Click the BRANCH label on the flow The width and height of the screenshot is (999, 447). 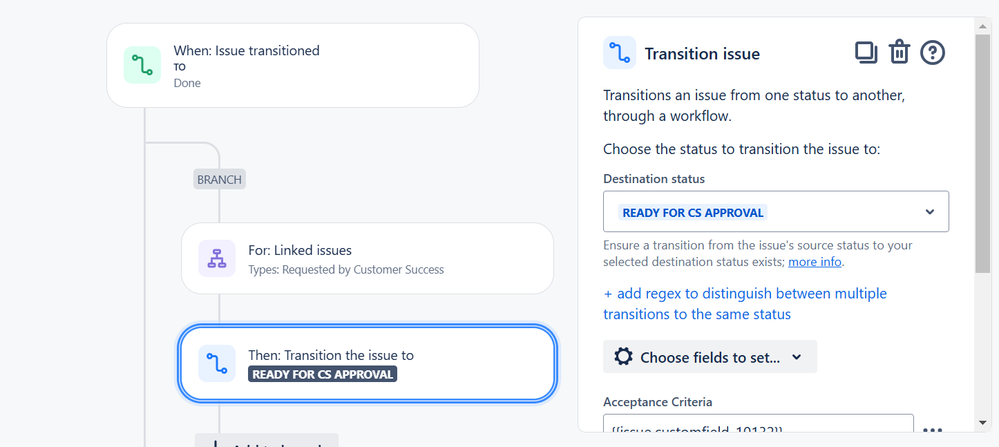point(219,180)
